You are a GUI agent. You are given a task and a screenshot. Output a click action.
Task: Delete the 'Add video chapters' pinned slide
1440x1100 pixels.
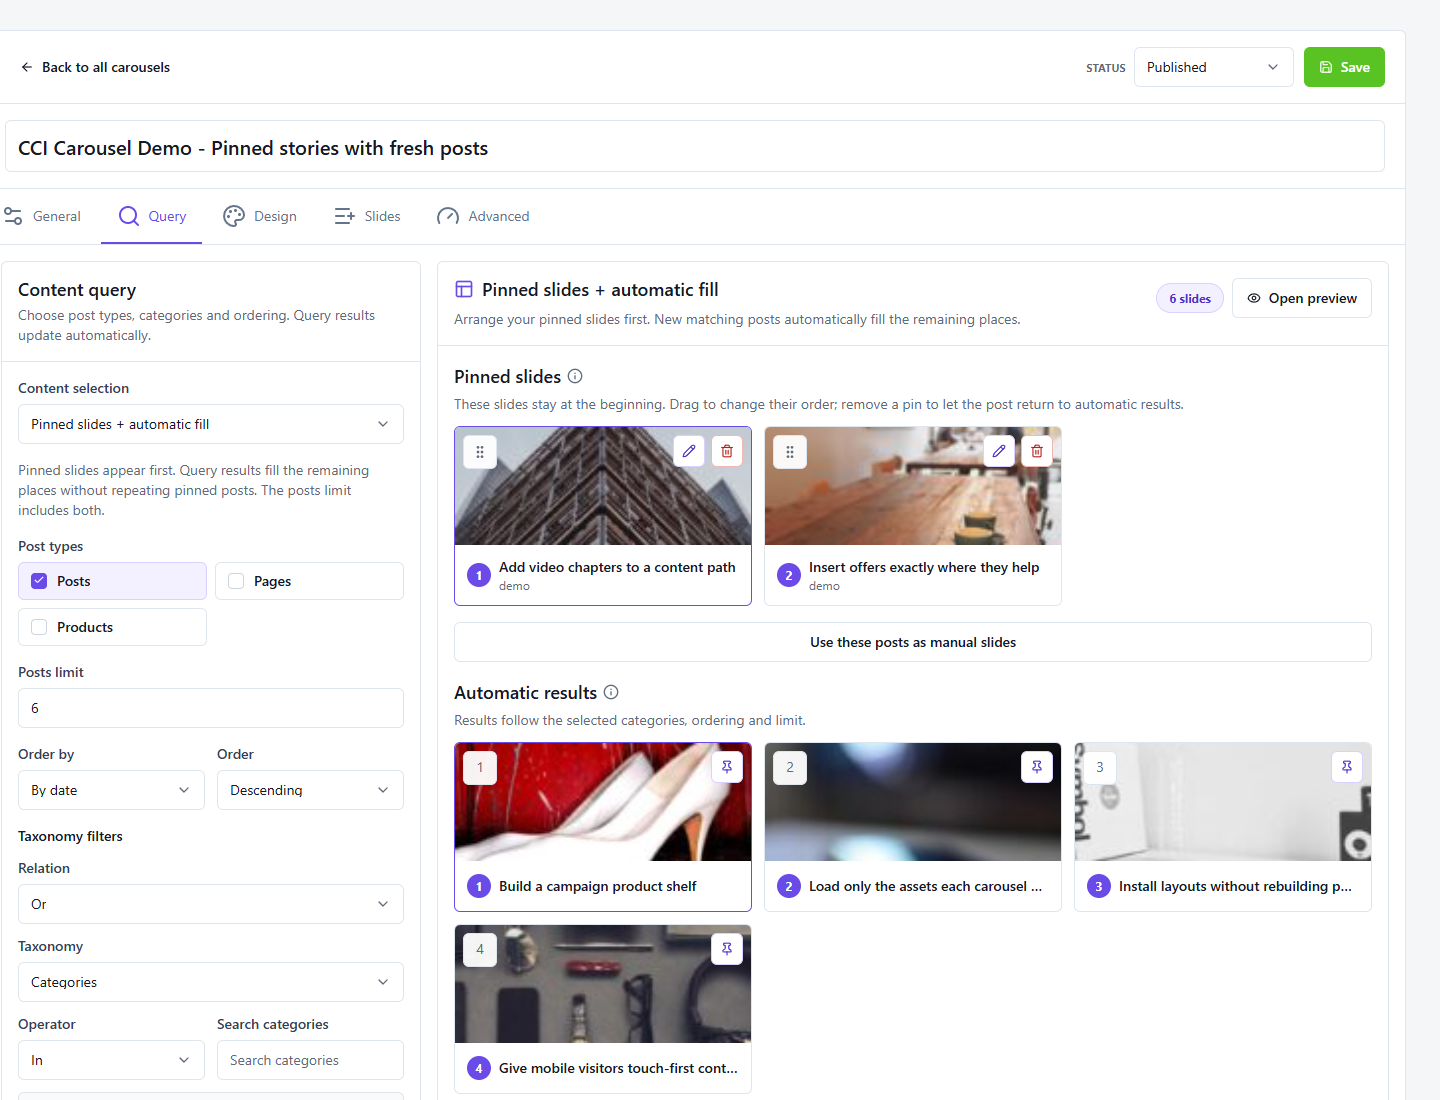(727, 451)
